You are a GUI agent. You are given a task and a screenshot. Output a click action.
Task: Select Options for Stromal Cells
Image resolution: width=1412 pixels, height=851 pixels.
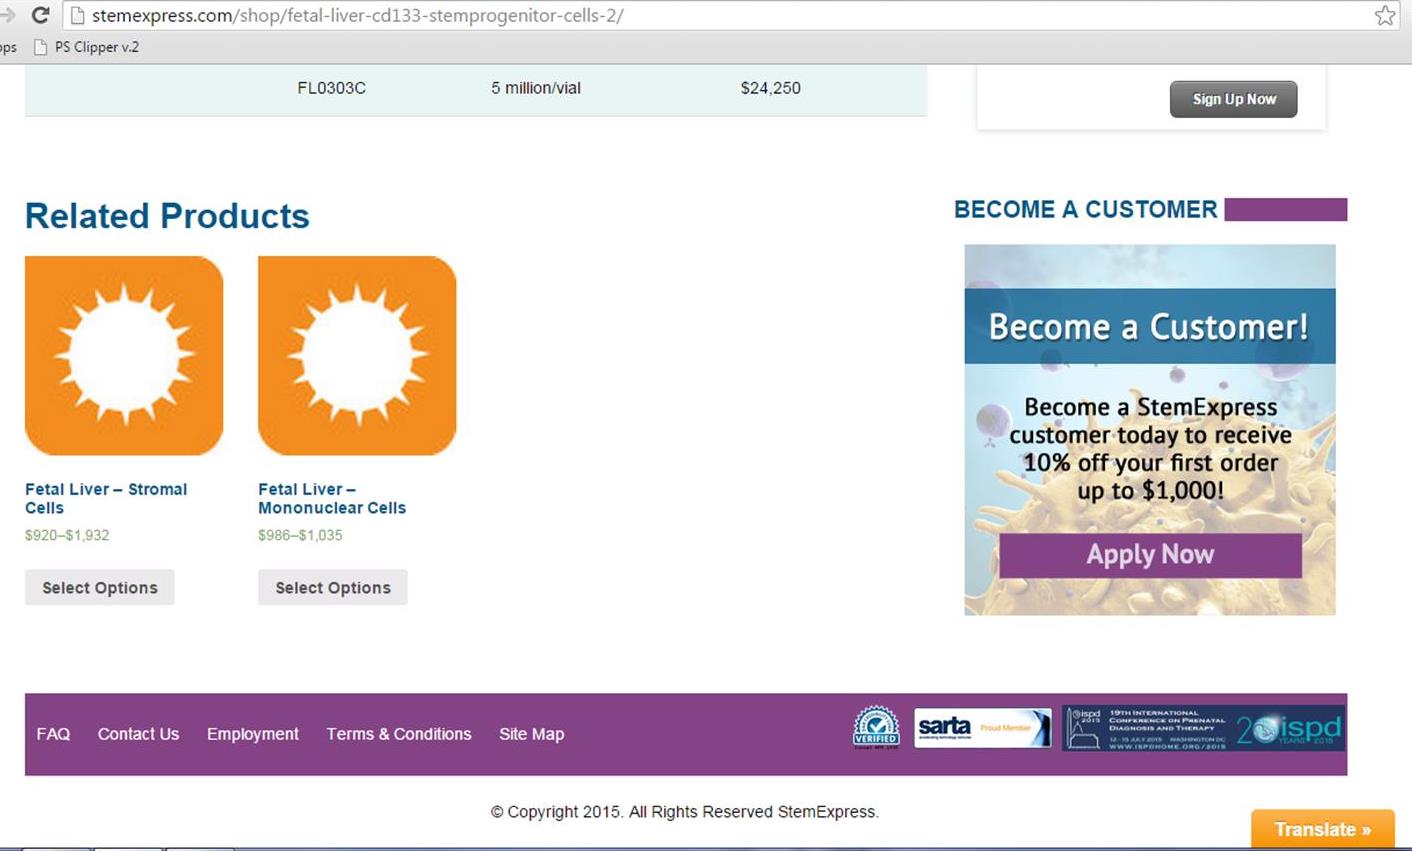[x=100, y=587]
